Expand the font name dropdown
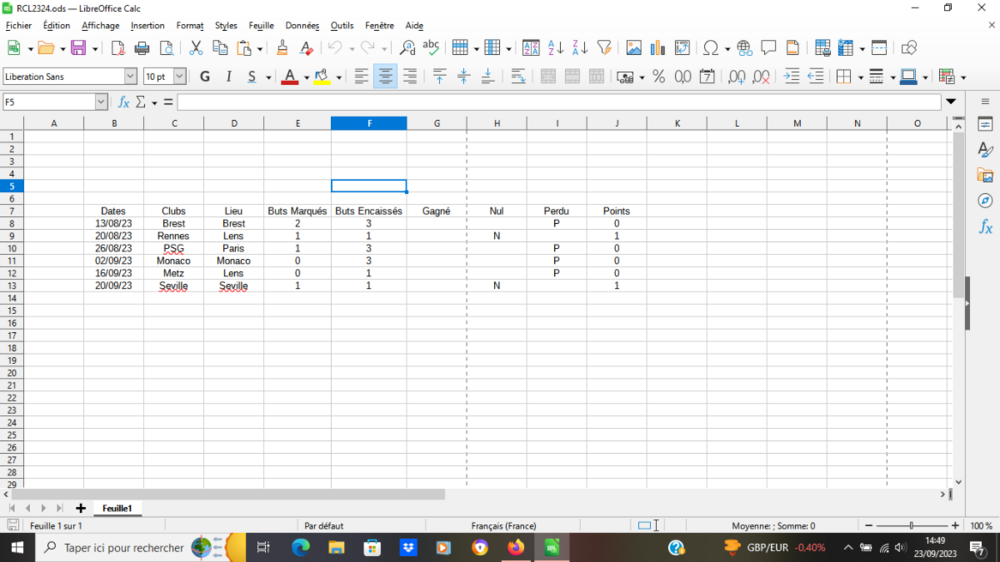Image resolution: width=1000 pixels, height=562 pixels. (130, 76)
